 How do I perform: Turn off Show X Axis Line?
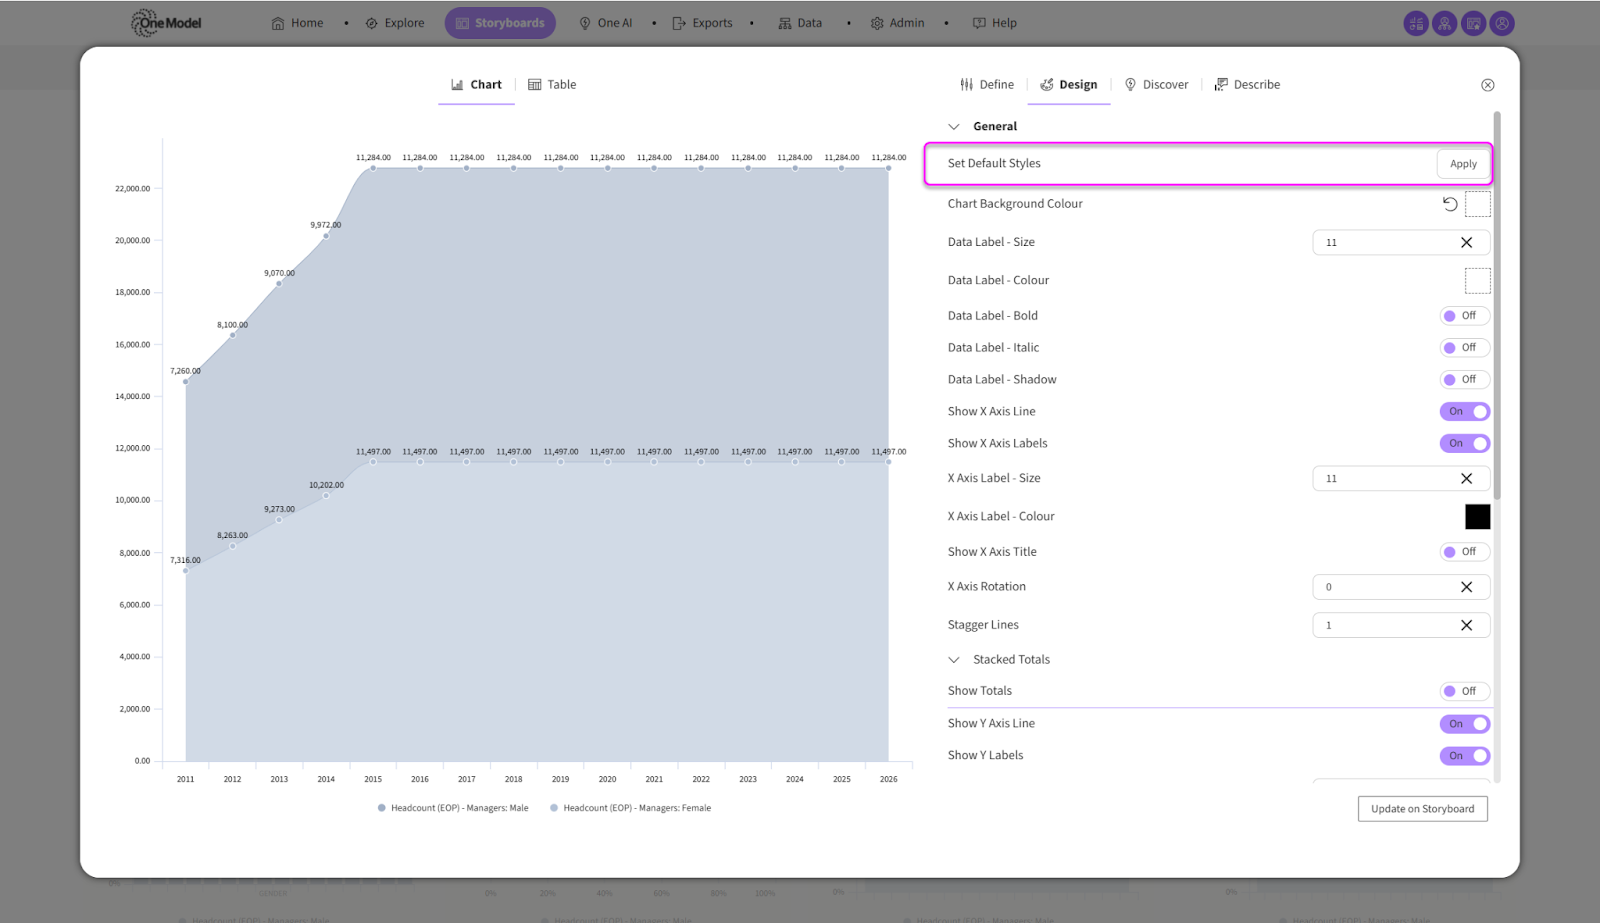tap(1464, 412)
